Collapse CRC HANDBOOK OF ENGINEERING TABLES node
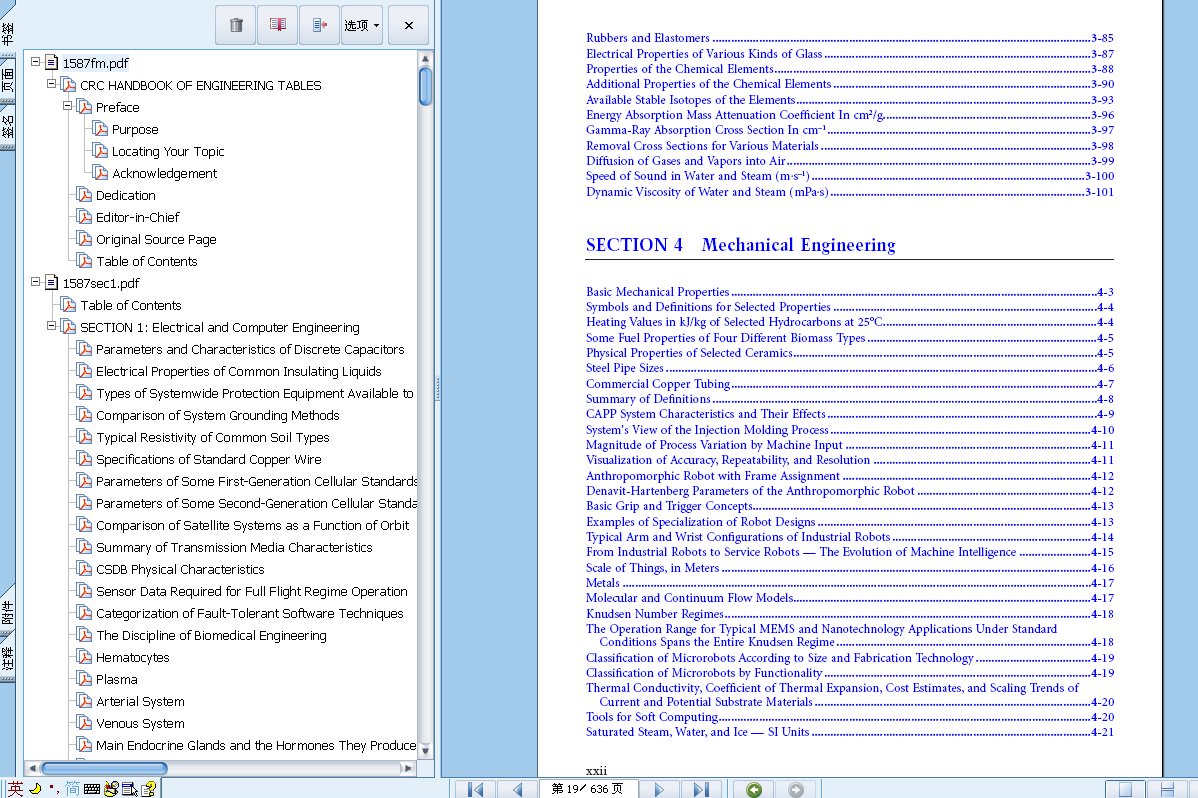Image resolution: width=1198 pixels, height=798 pixels. click(x=51, y=84)
